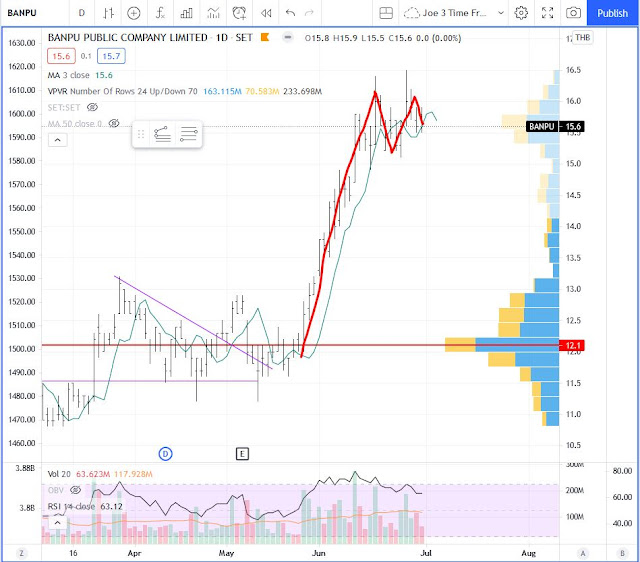640x562 pixels.
Task: Click the Joe 3 Time Fr... layout name
Action: pyautogui.click(x=454, y=13)
